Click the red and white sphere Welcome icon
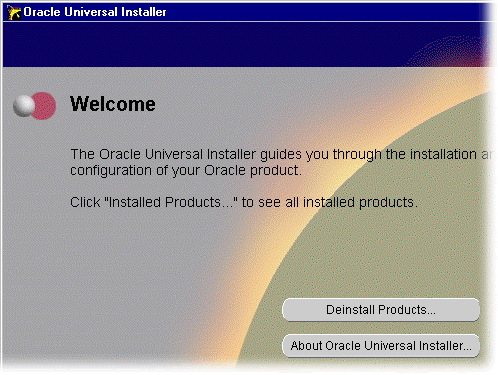498x375 pixels. click(x=34, y=106)
